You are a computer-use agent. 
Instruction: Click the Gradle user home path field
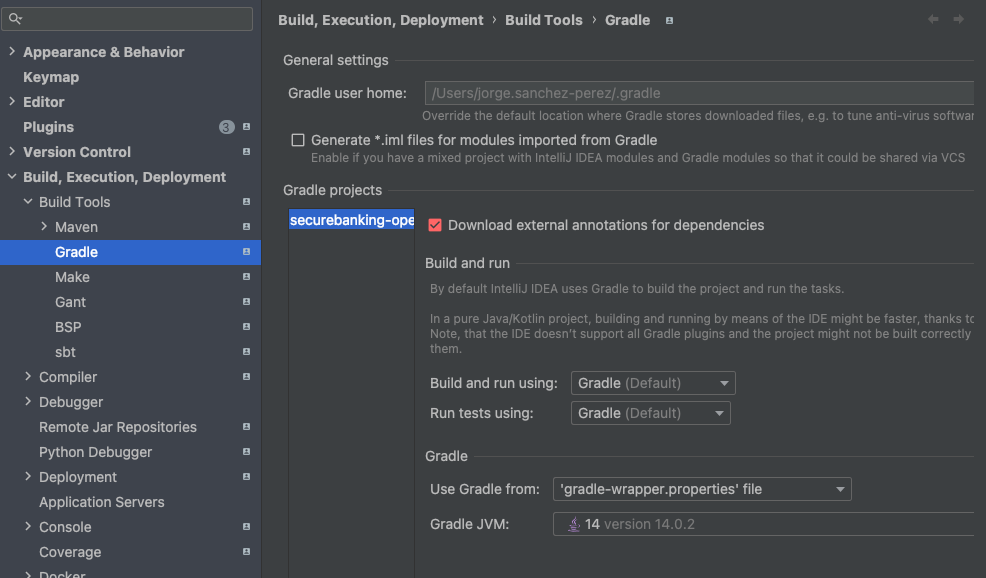[699, 93]
